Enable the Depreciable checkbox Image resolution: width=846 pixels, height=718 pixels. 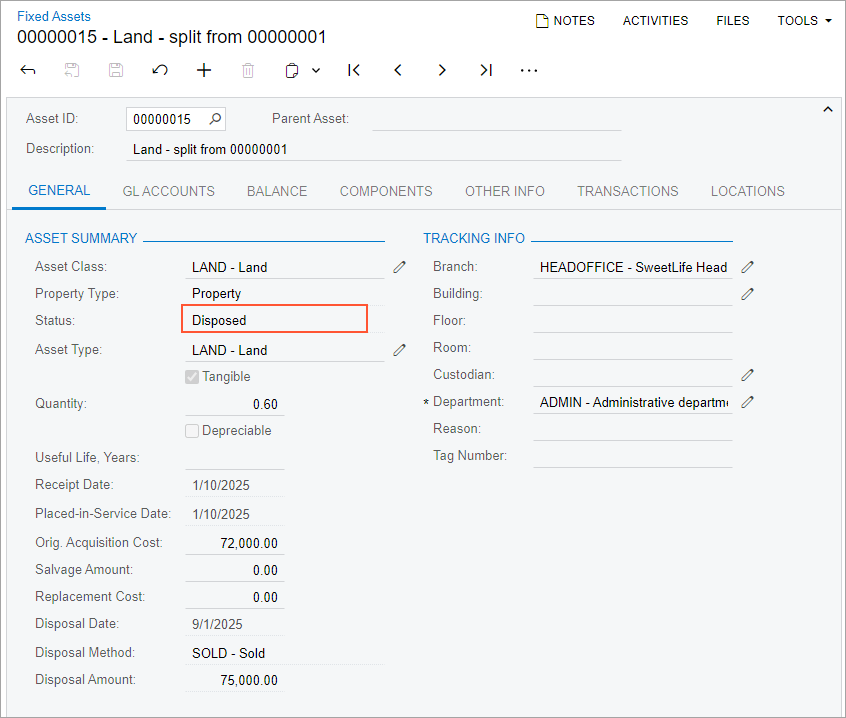[192, 431]
